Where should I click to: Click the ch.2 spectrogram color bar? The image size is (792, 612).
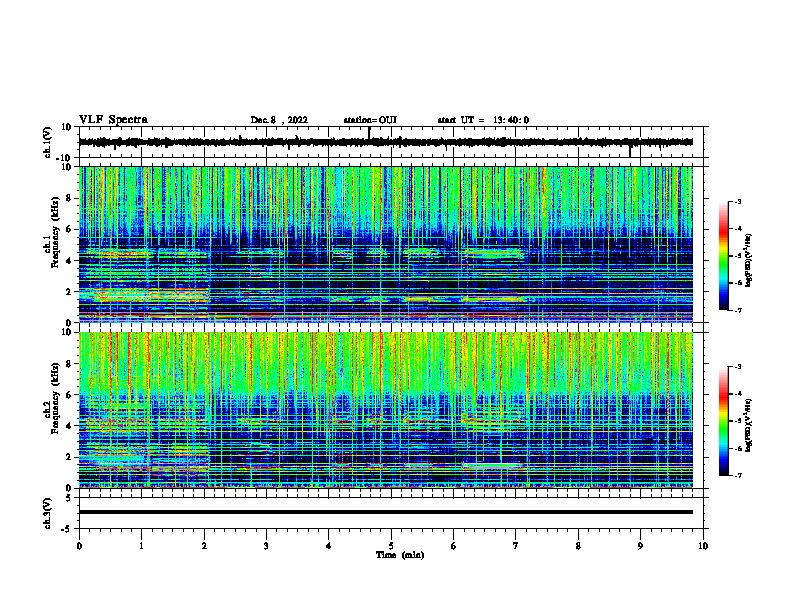pos(723,421)
